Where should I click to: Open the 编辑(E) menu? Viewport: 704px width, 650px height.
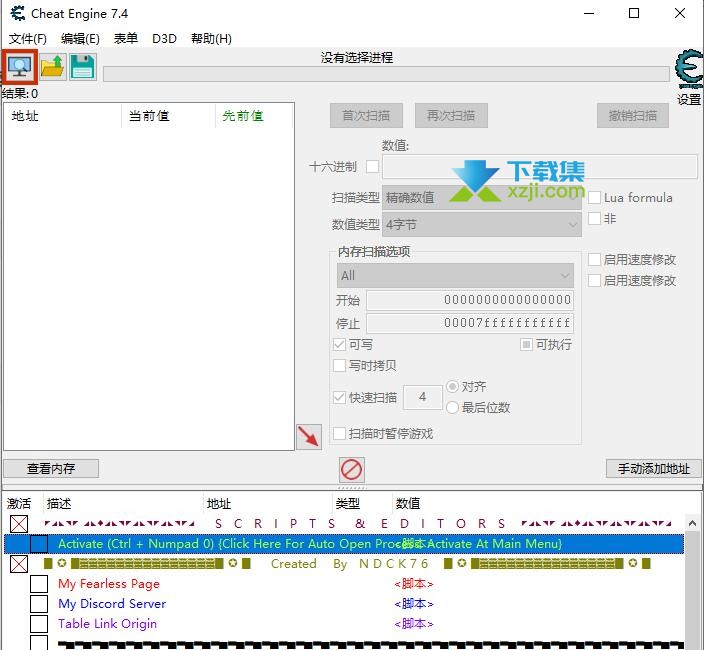80,39
